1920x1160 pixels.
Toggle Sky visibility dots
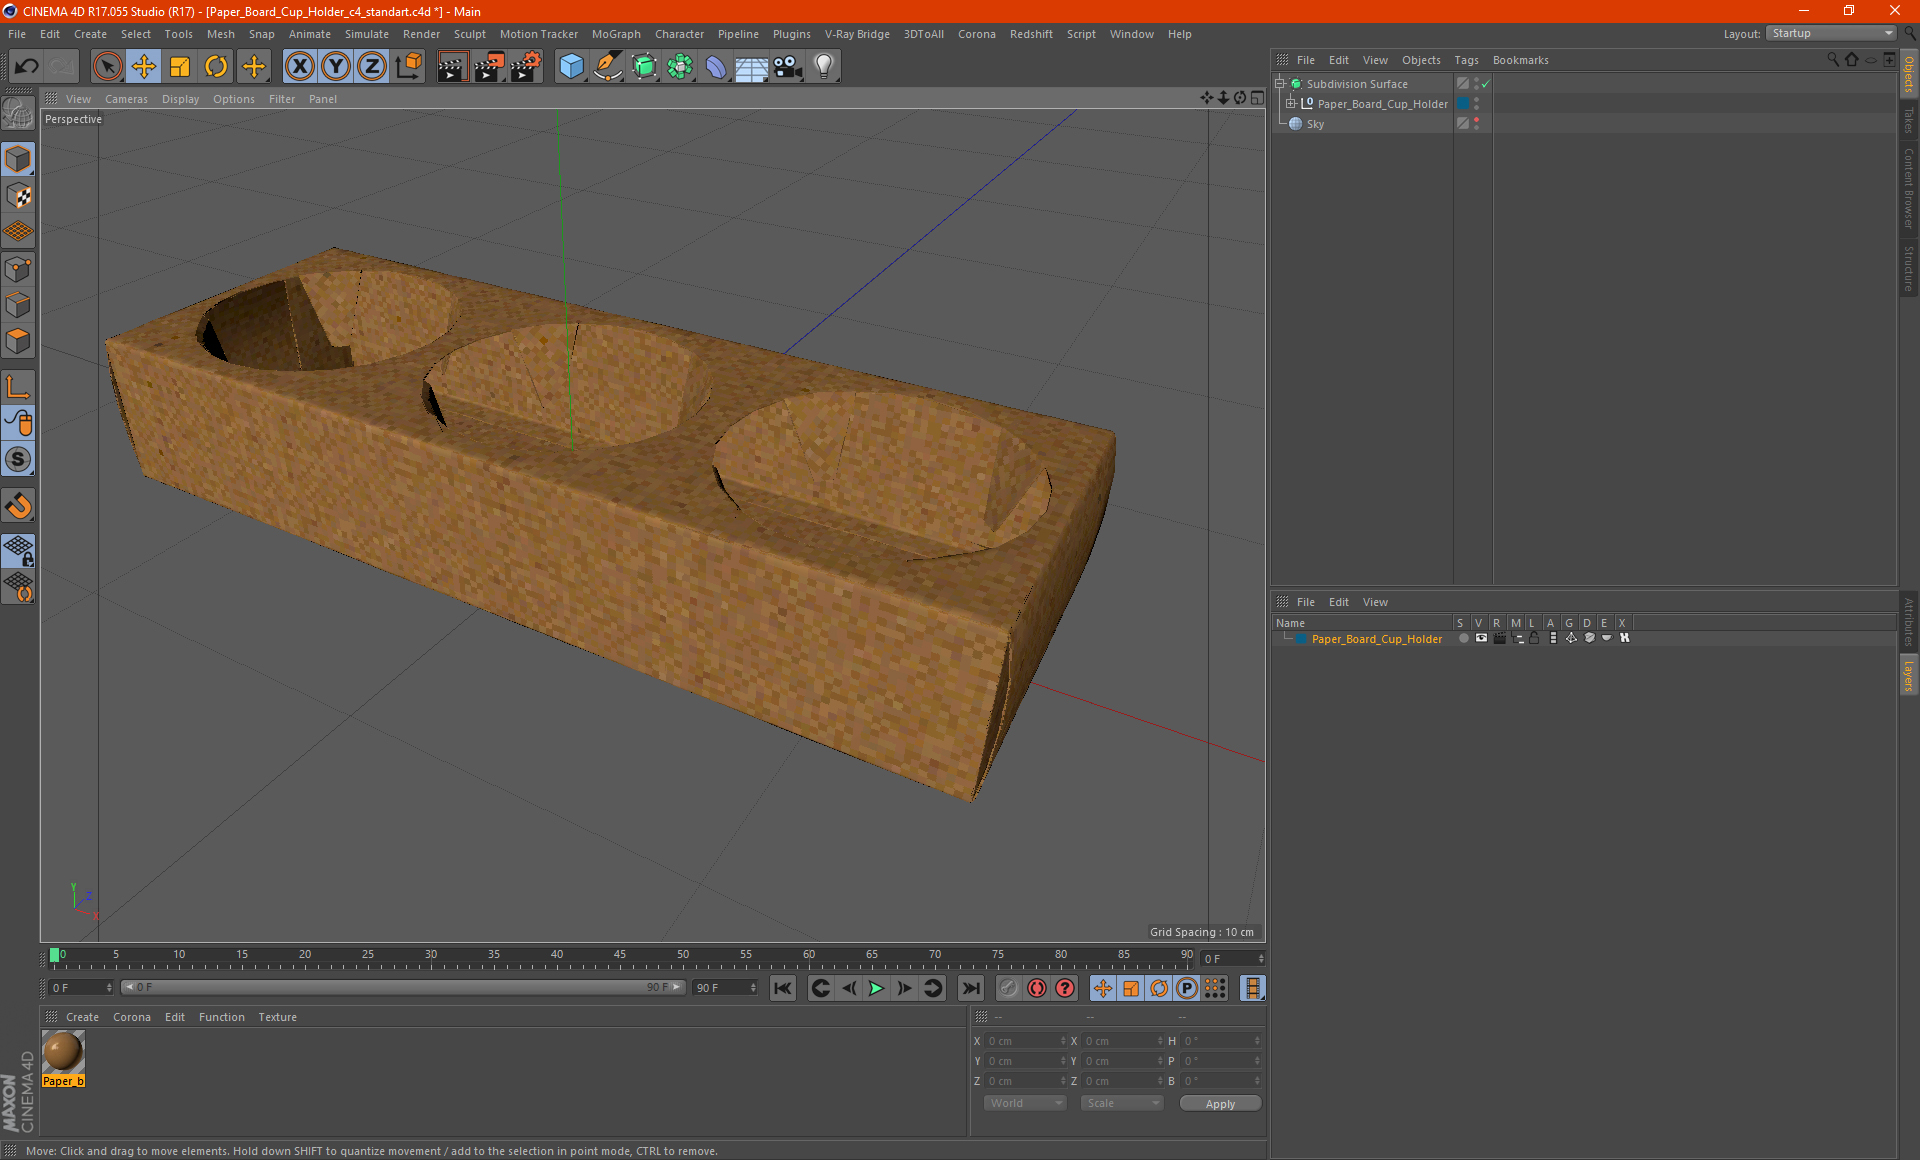pos(1476,124)
